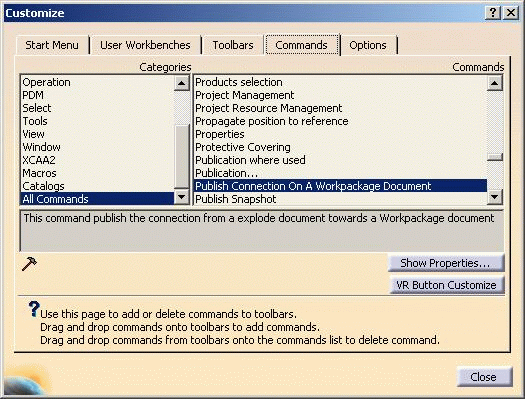The image size is (525, 399).
Task: Open the User Workbenches tab
Action: tap(145, 45)
